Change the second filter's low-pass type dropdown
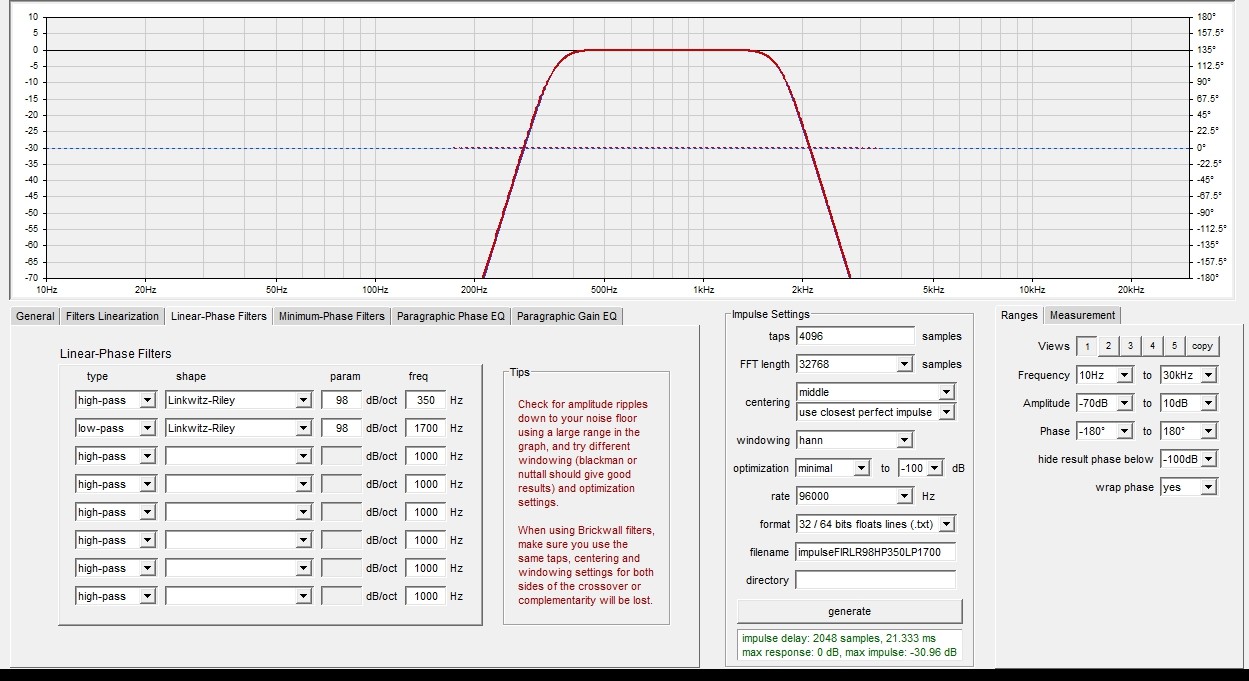The width and height of the screenshot is (1249, 681). (116, 428)
